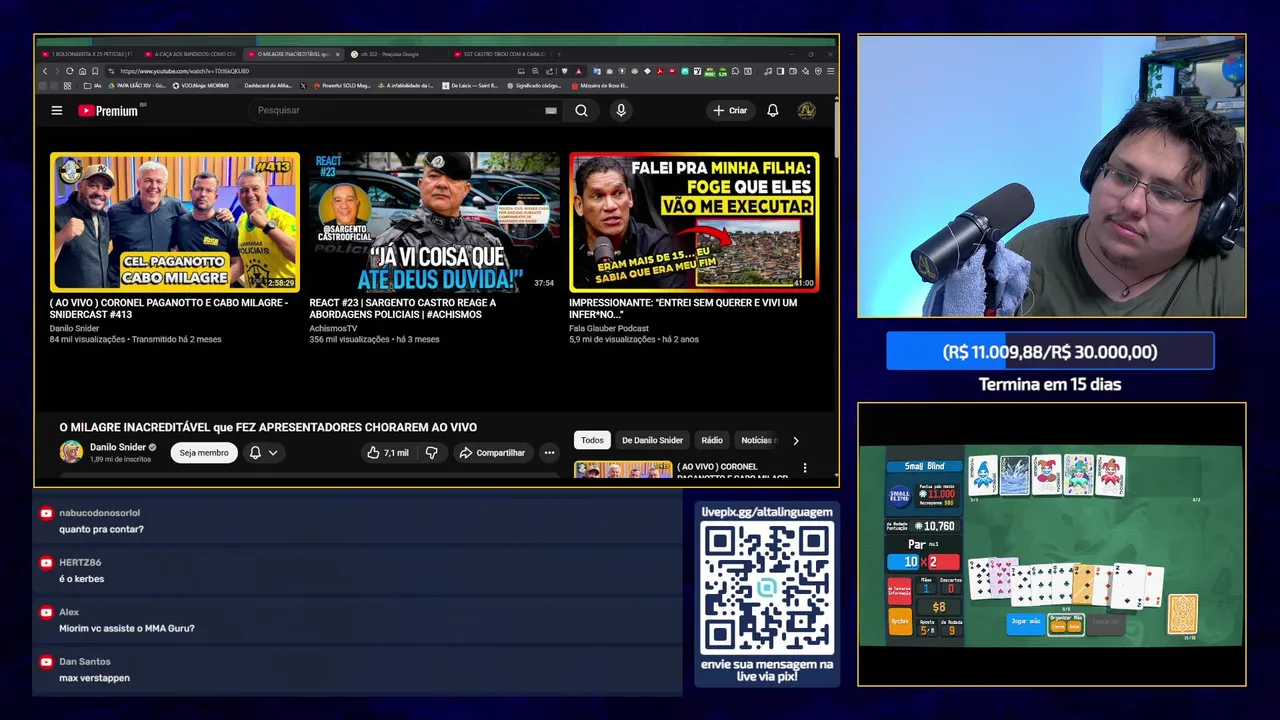Open the 'PAPA LEÃO XIV' bookmark
Image resolution: width=1280 pixels, height=720 pixels.
(x=136, y=86)
